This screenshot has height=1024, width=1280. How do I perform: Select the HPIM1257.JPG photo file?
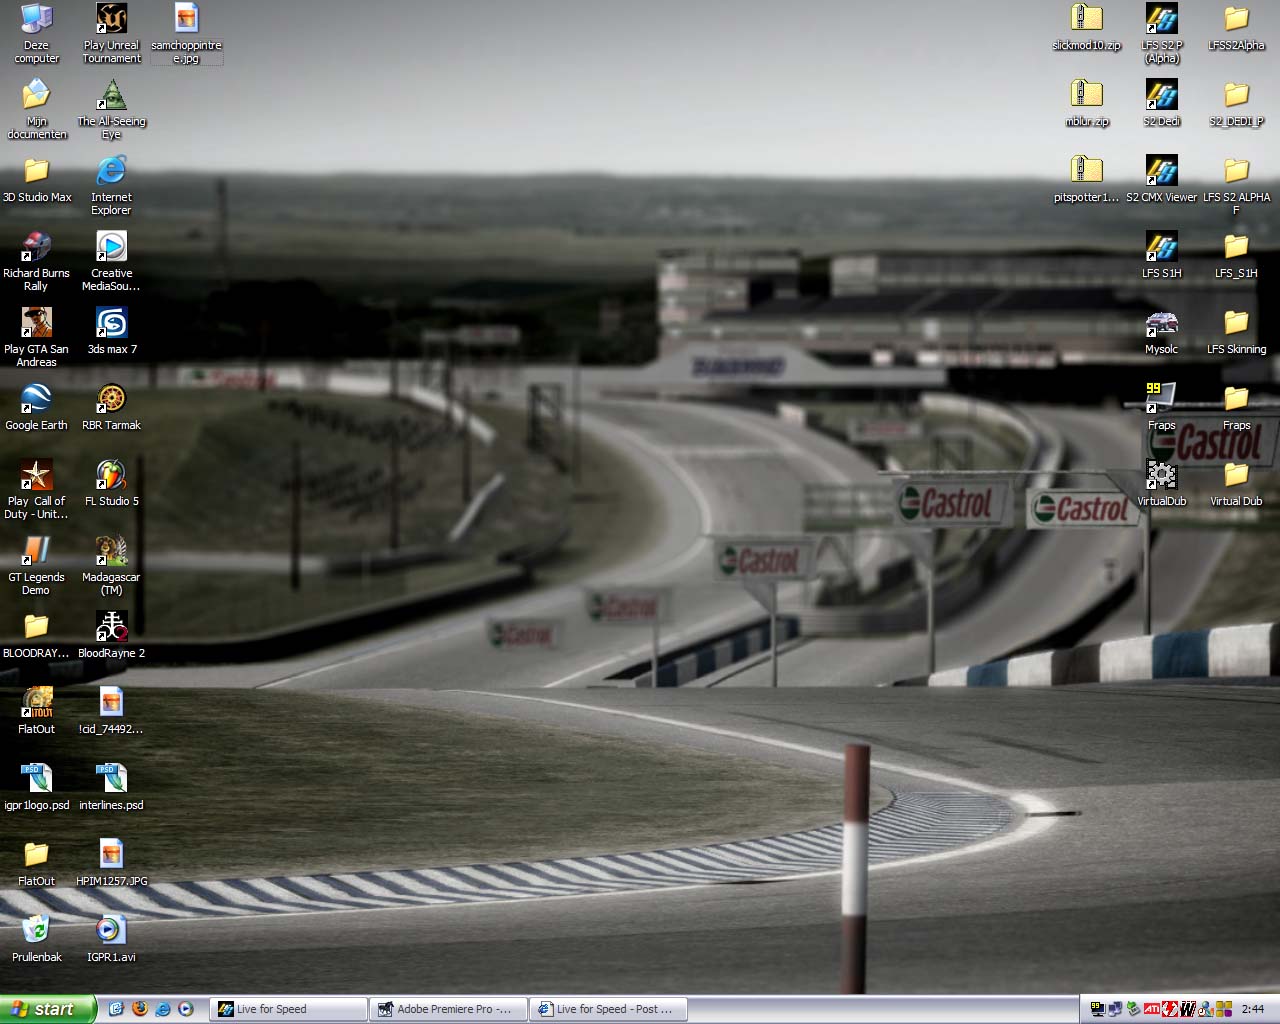(111, 863)
